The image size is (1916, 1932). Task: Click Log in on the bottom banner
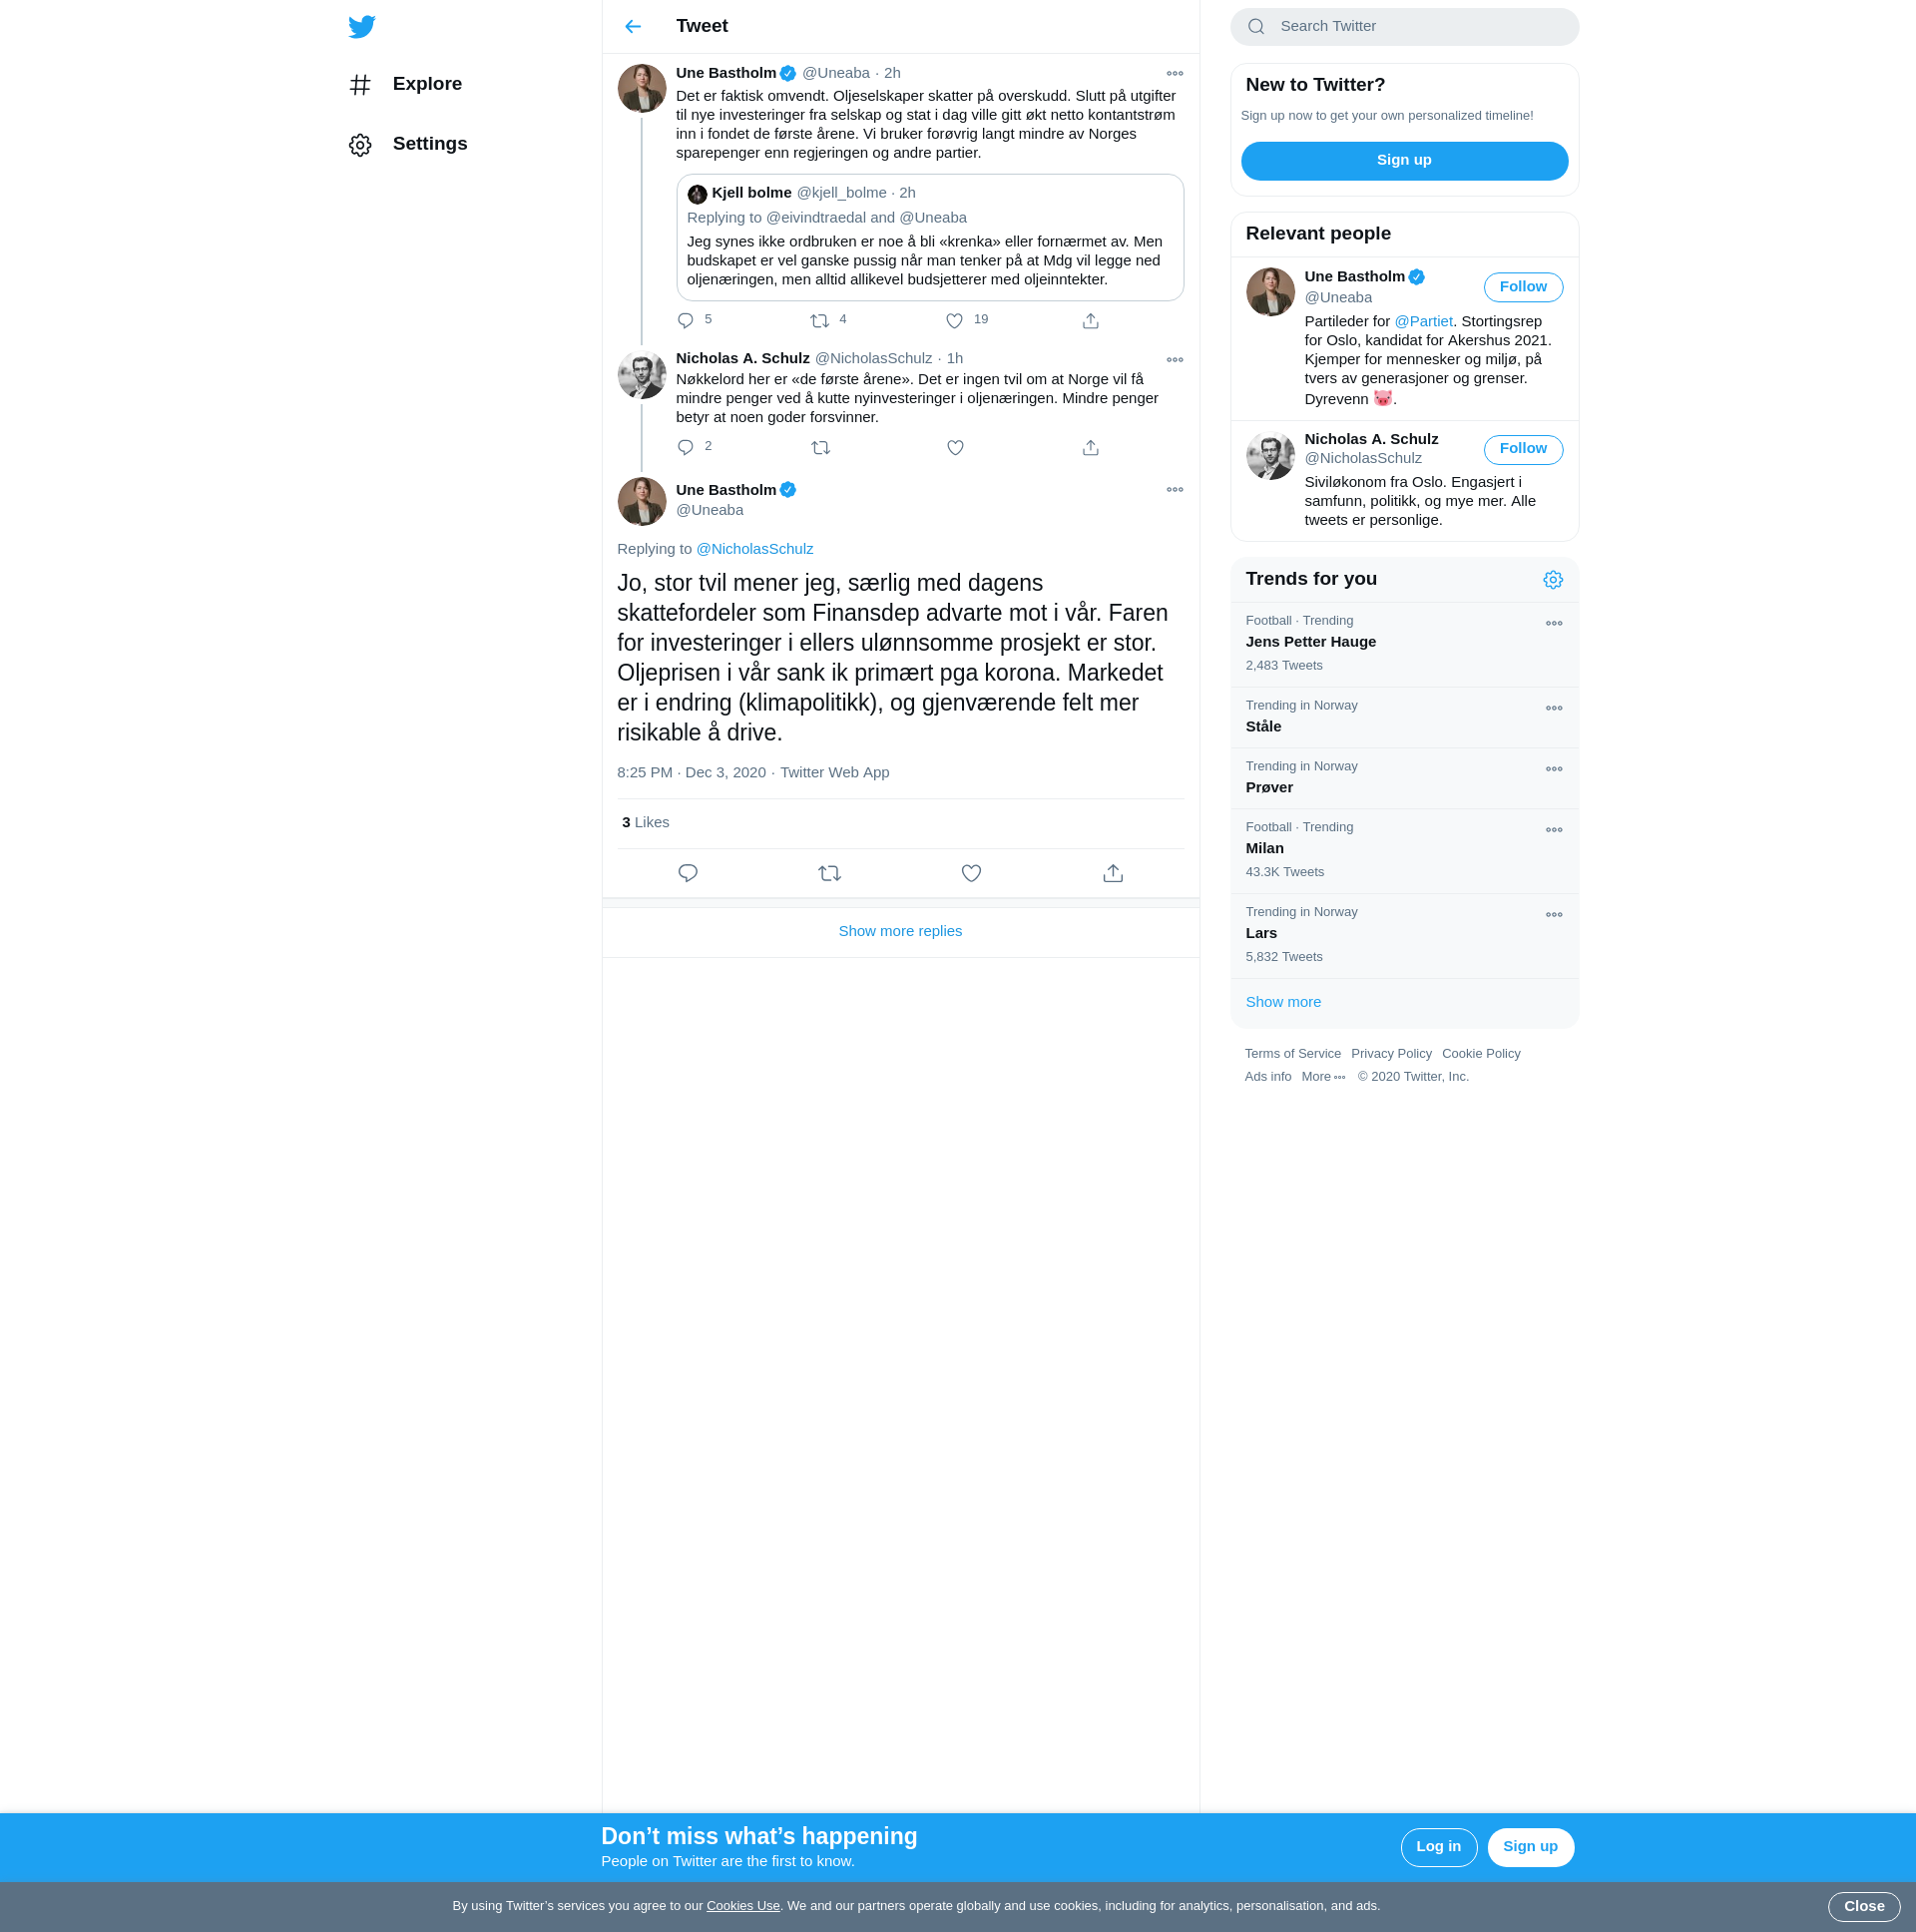(1438, 1847)
